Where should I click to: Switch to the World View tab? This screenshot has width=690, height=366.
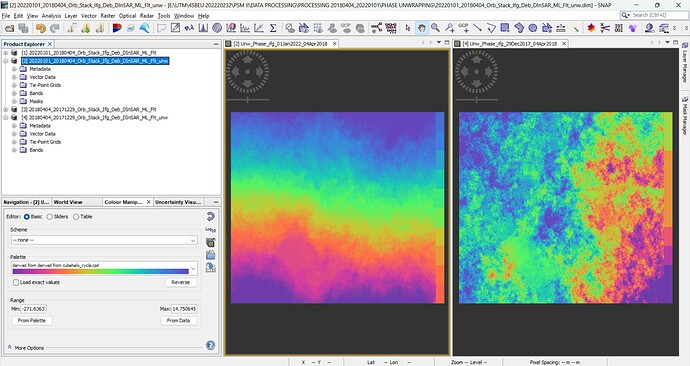coord(68,202)
